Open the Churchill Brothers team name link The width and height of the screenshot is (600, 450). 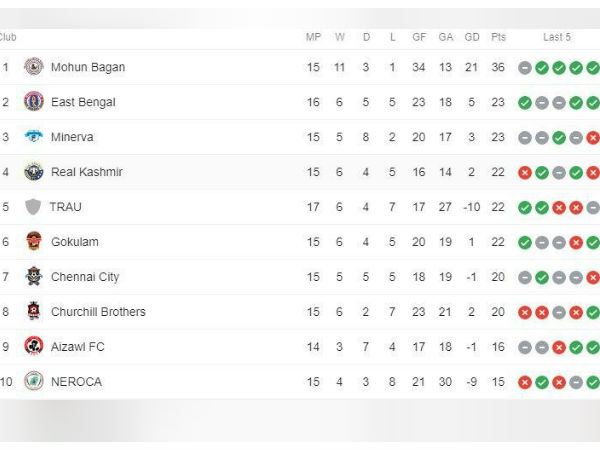98,311
